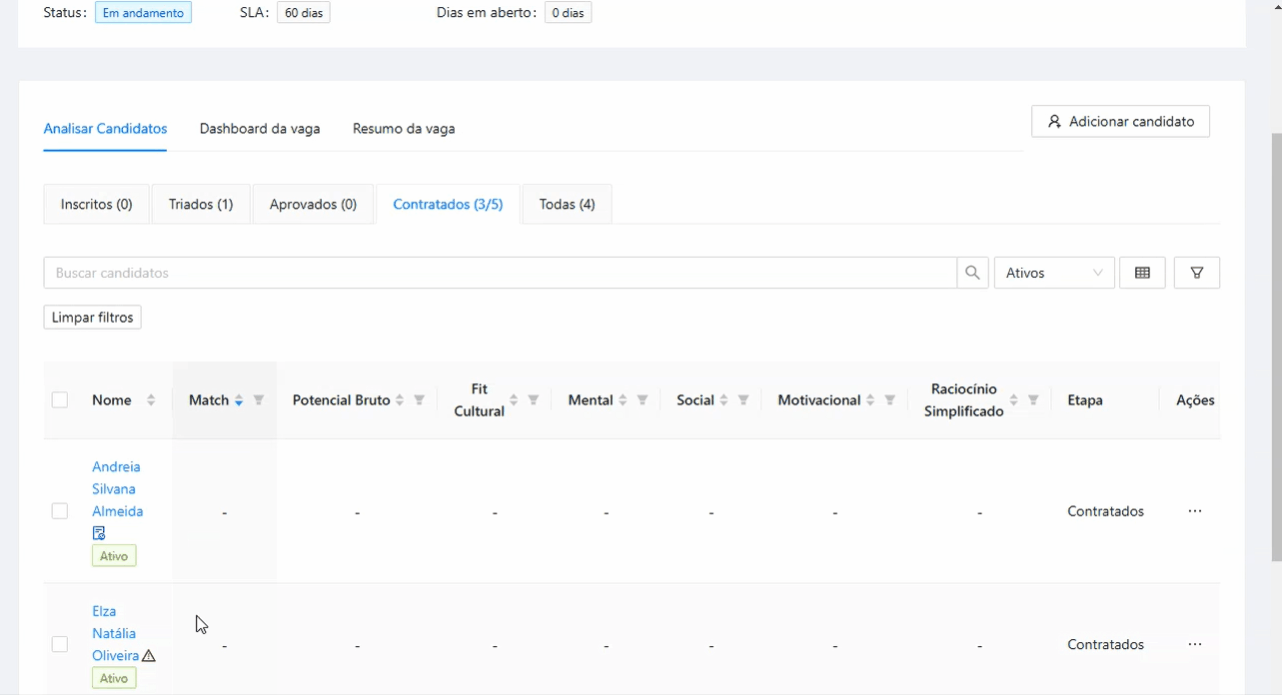Select the Elza Natália Oliveira checkbox
The width and height of the screenshot is (1282, 695).
pyautogui.click(x=60, y=644)
